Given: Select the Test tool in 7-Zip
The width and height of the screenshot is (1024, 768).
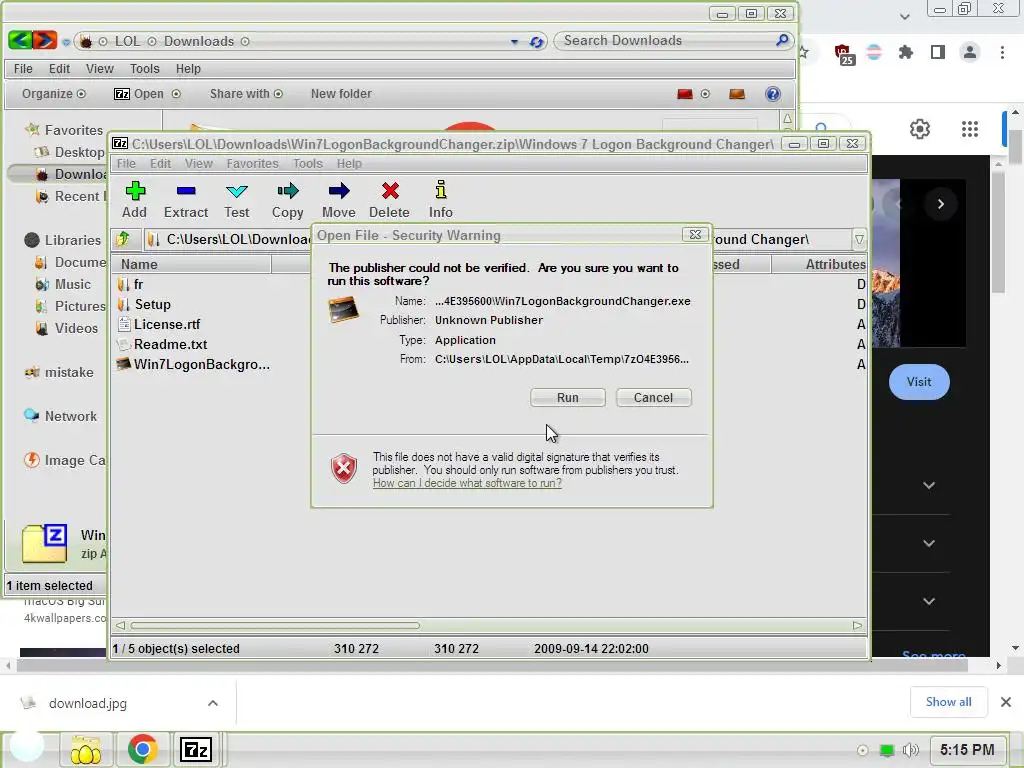Looking at the screenshot, I should pos(236,200).
